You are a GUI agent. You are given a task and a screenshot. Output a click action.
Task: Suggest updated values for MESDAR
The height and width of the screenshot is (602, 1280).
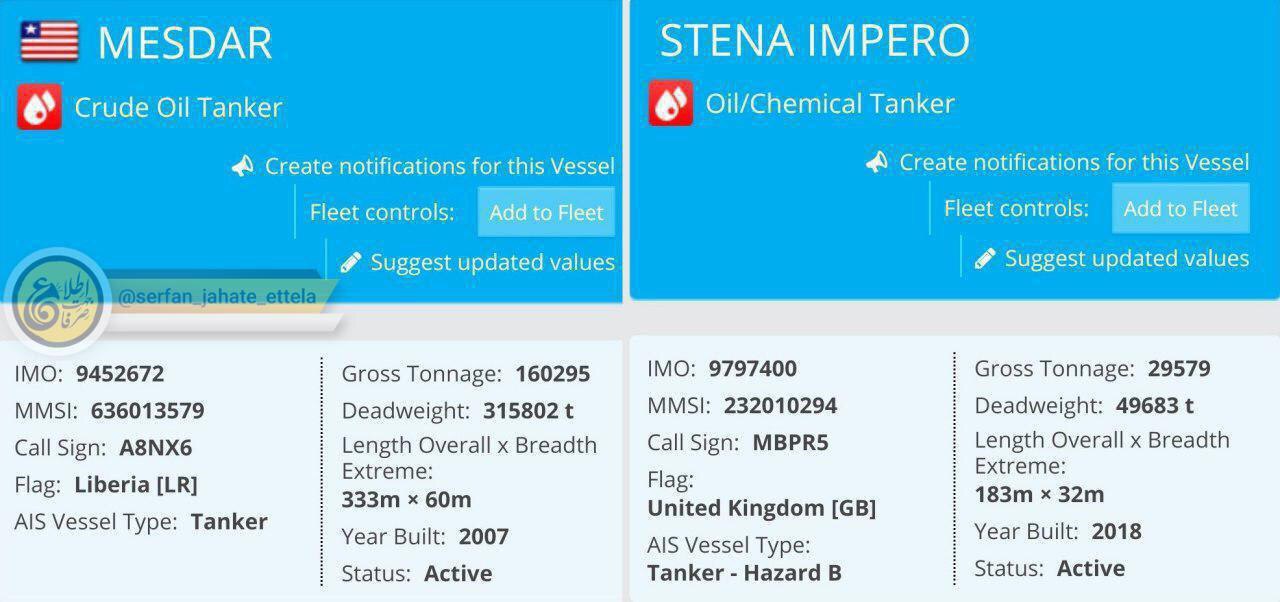pos(492,262)
